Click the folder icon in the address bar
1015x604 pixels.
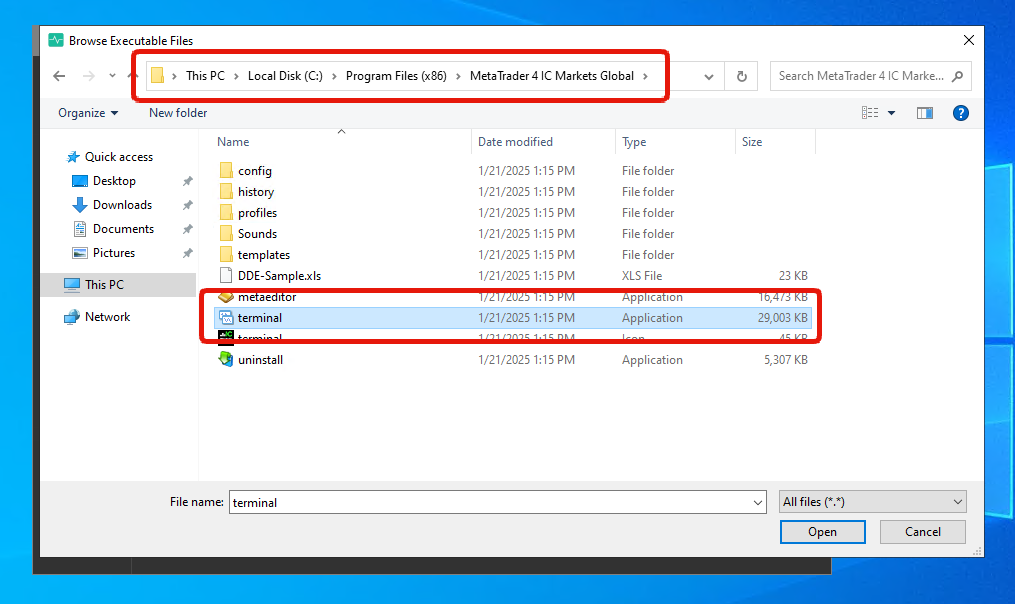[157, 76]
